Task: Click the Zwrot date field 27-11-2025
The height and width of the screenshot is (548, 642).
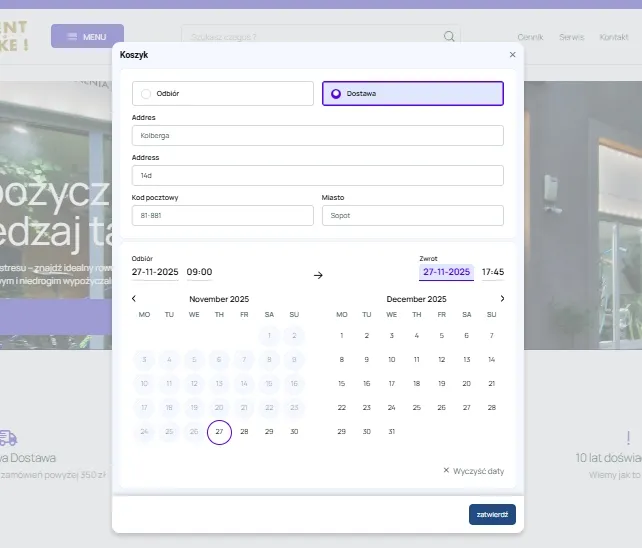Action: click(x=446, y=272)
